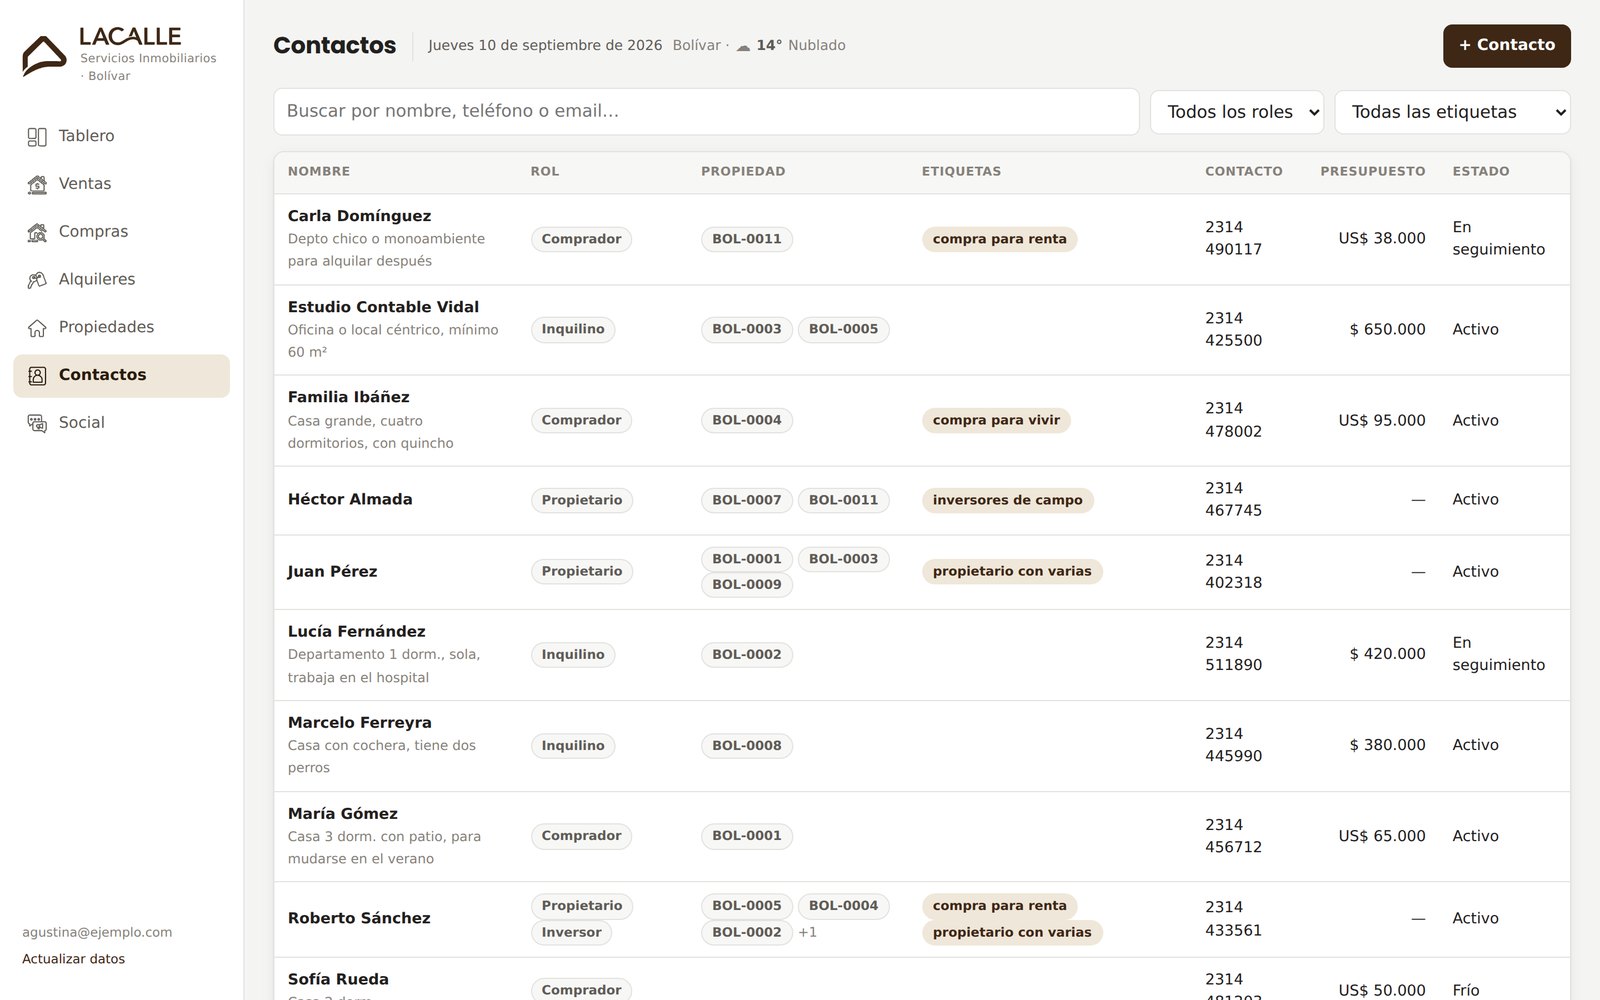Viewport: 1600px width, 1000px height.
Task: Switch to Social section
Action: (121, 423)
